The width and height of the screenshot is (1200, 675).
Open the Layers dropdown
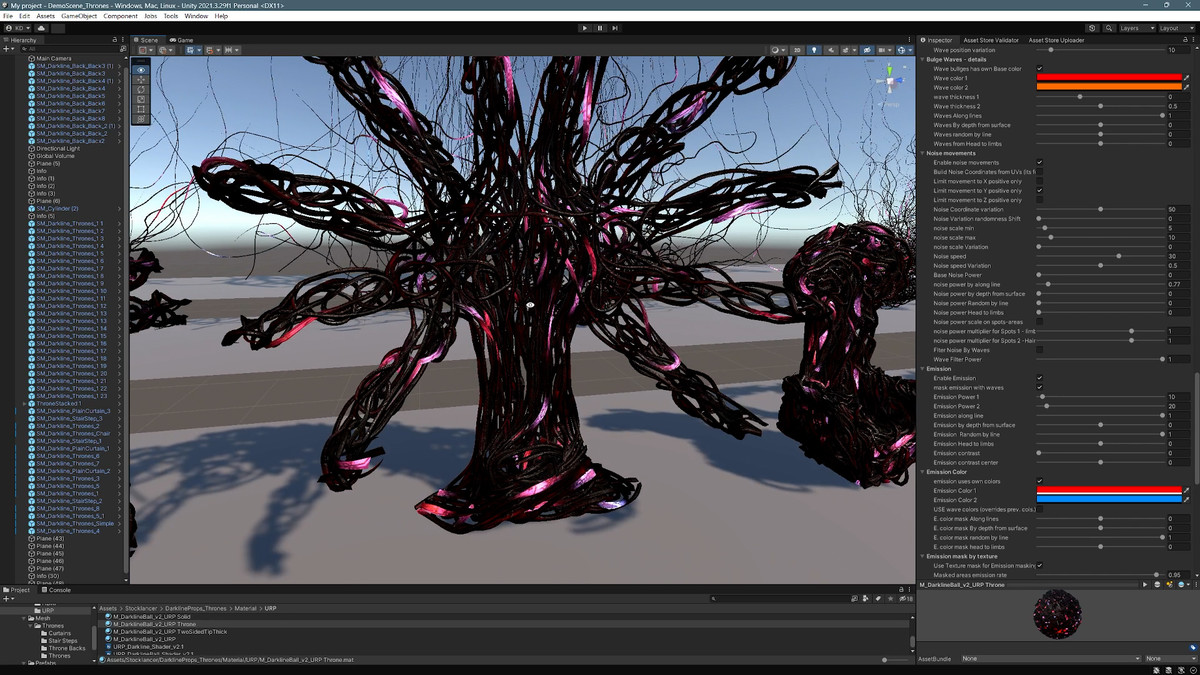(1137, 28)
